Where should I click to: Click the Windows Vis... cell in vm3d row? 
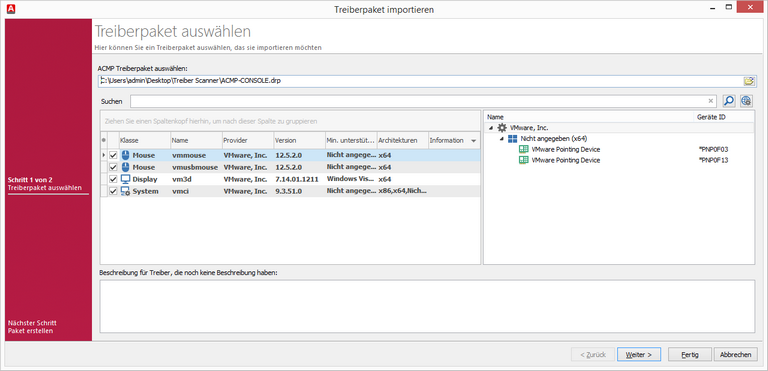coord(351,179)
